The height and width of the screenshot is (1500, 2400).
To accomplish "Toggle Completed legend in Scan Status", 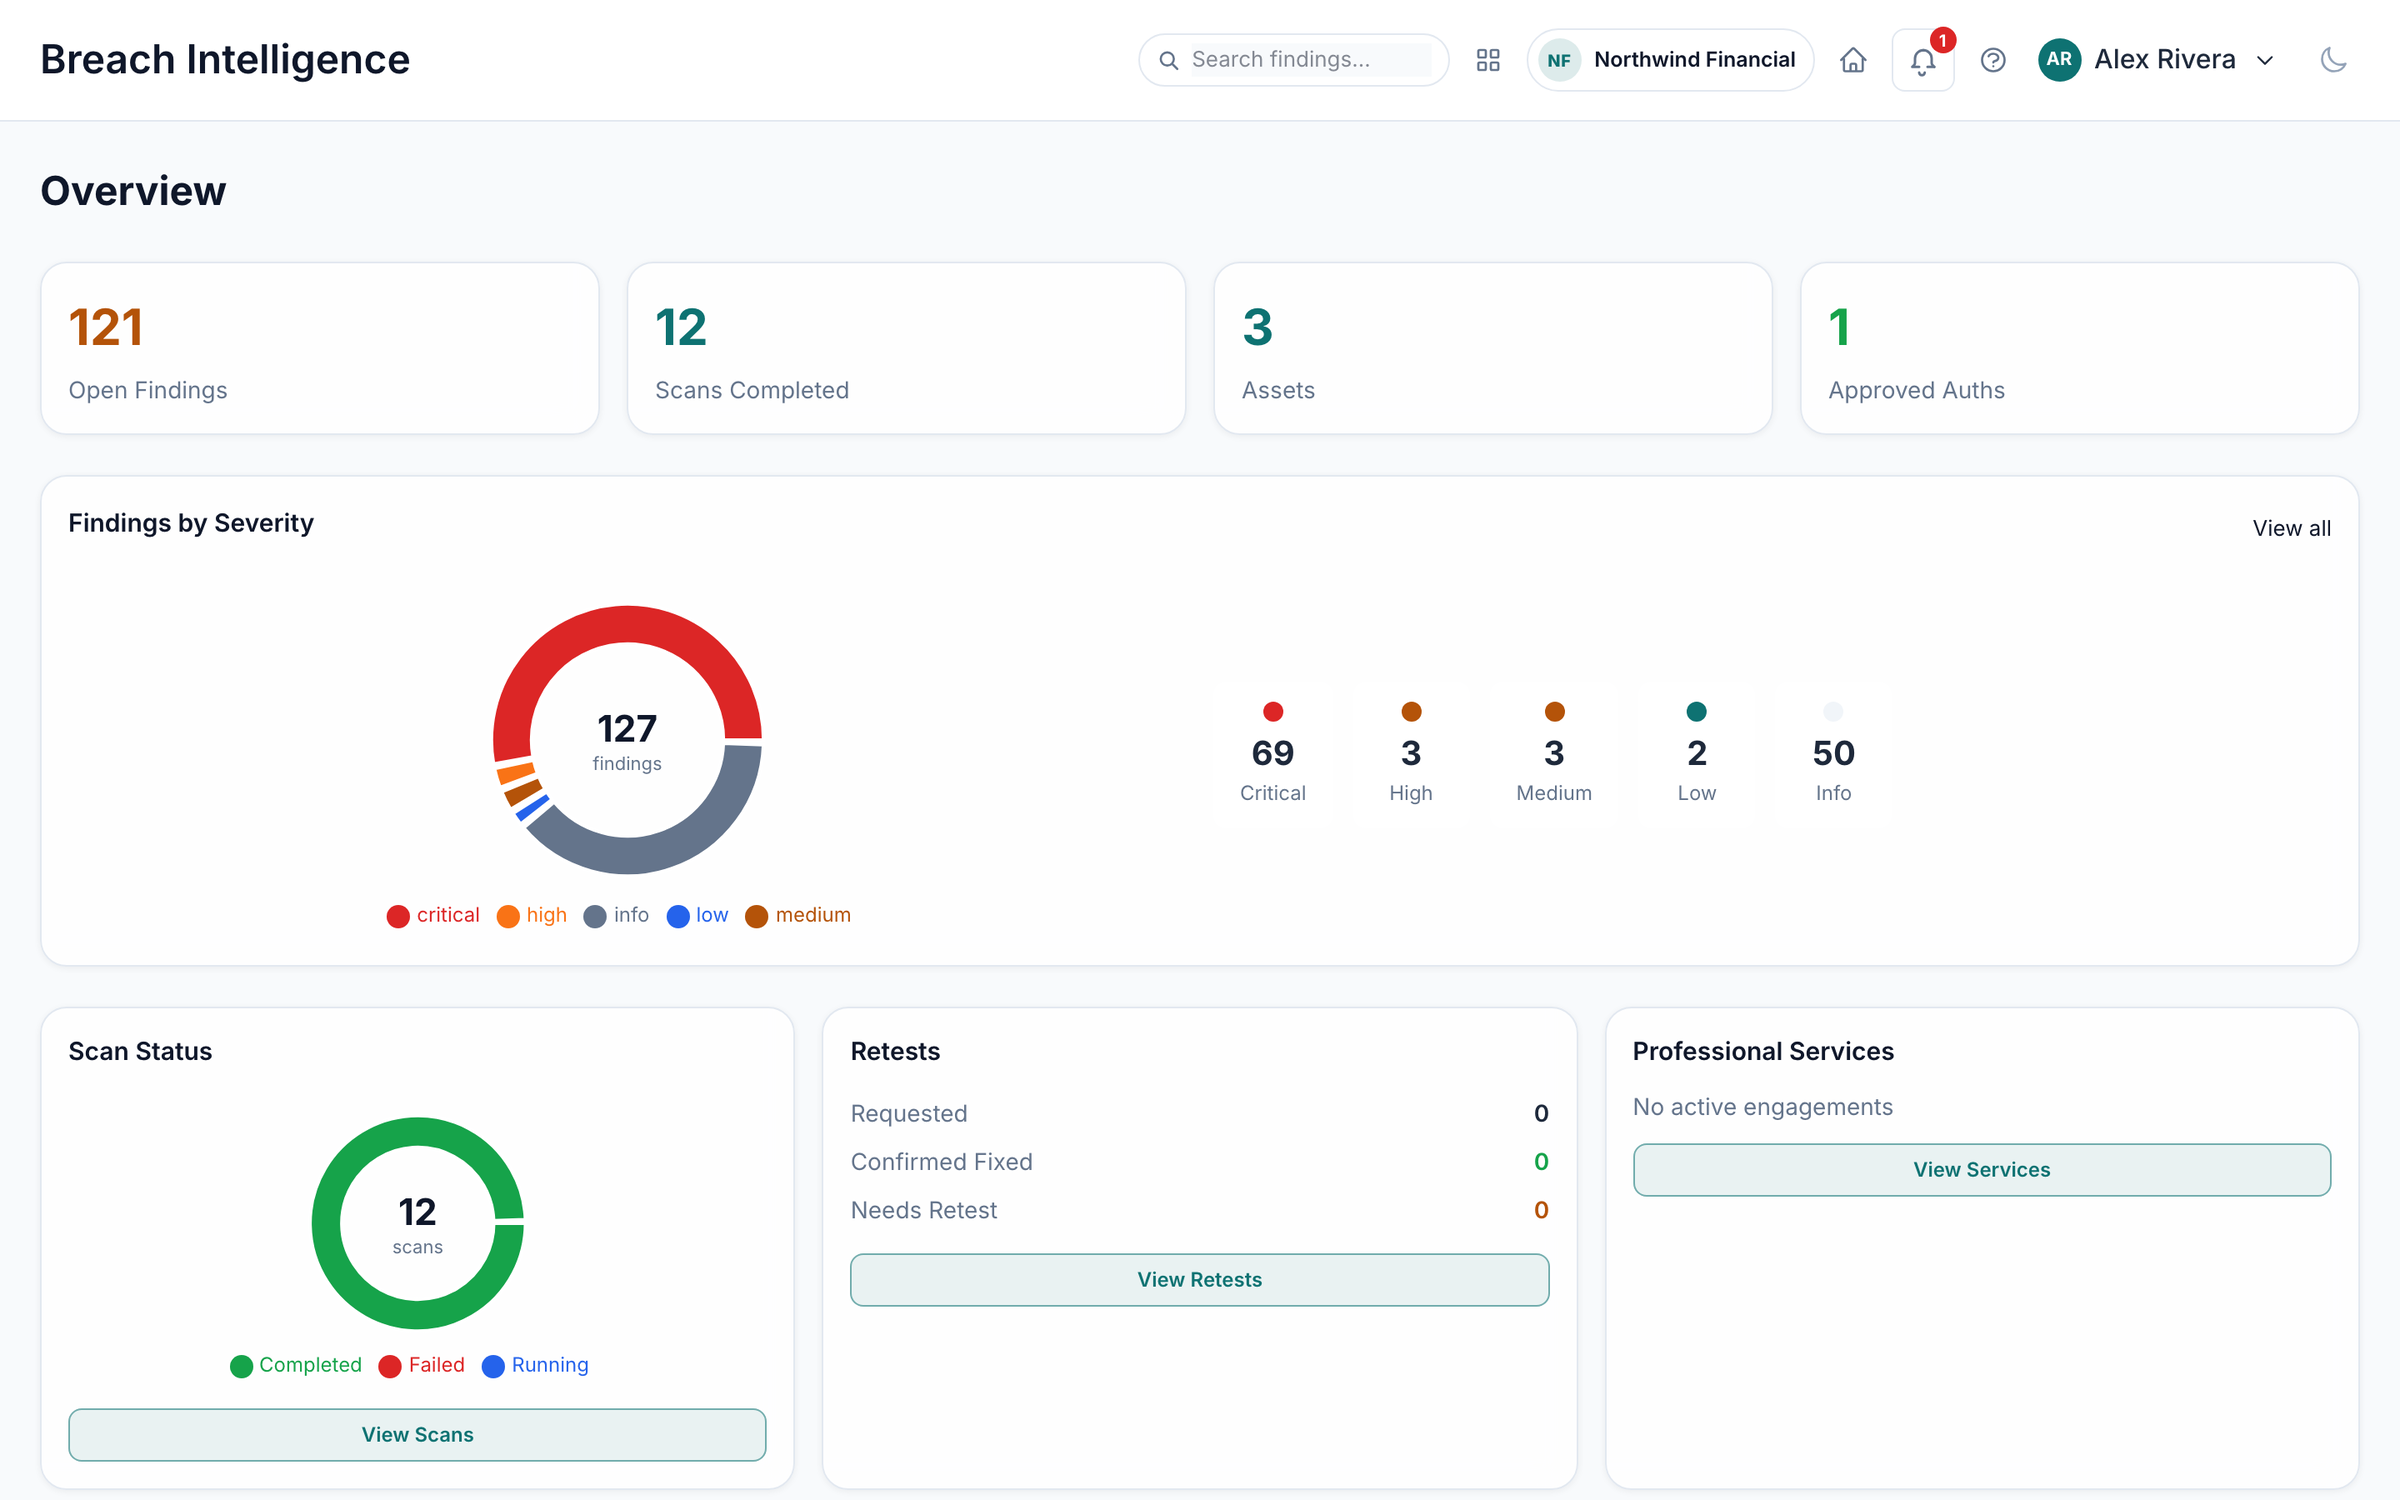I will 296,1365.
